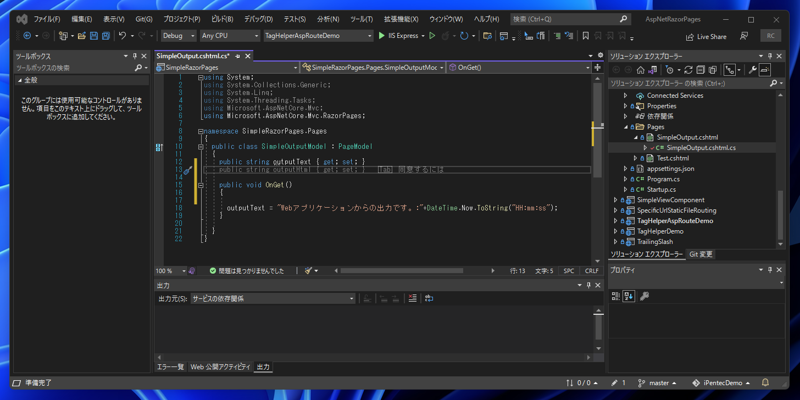The height and width of the screenshot is (400, 800).
Task: Open the Any CPU platform dropdown
Action: point(230,36)
